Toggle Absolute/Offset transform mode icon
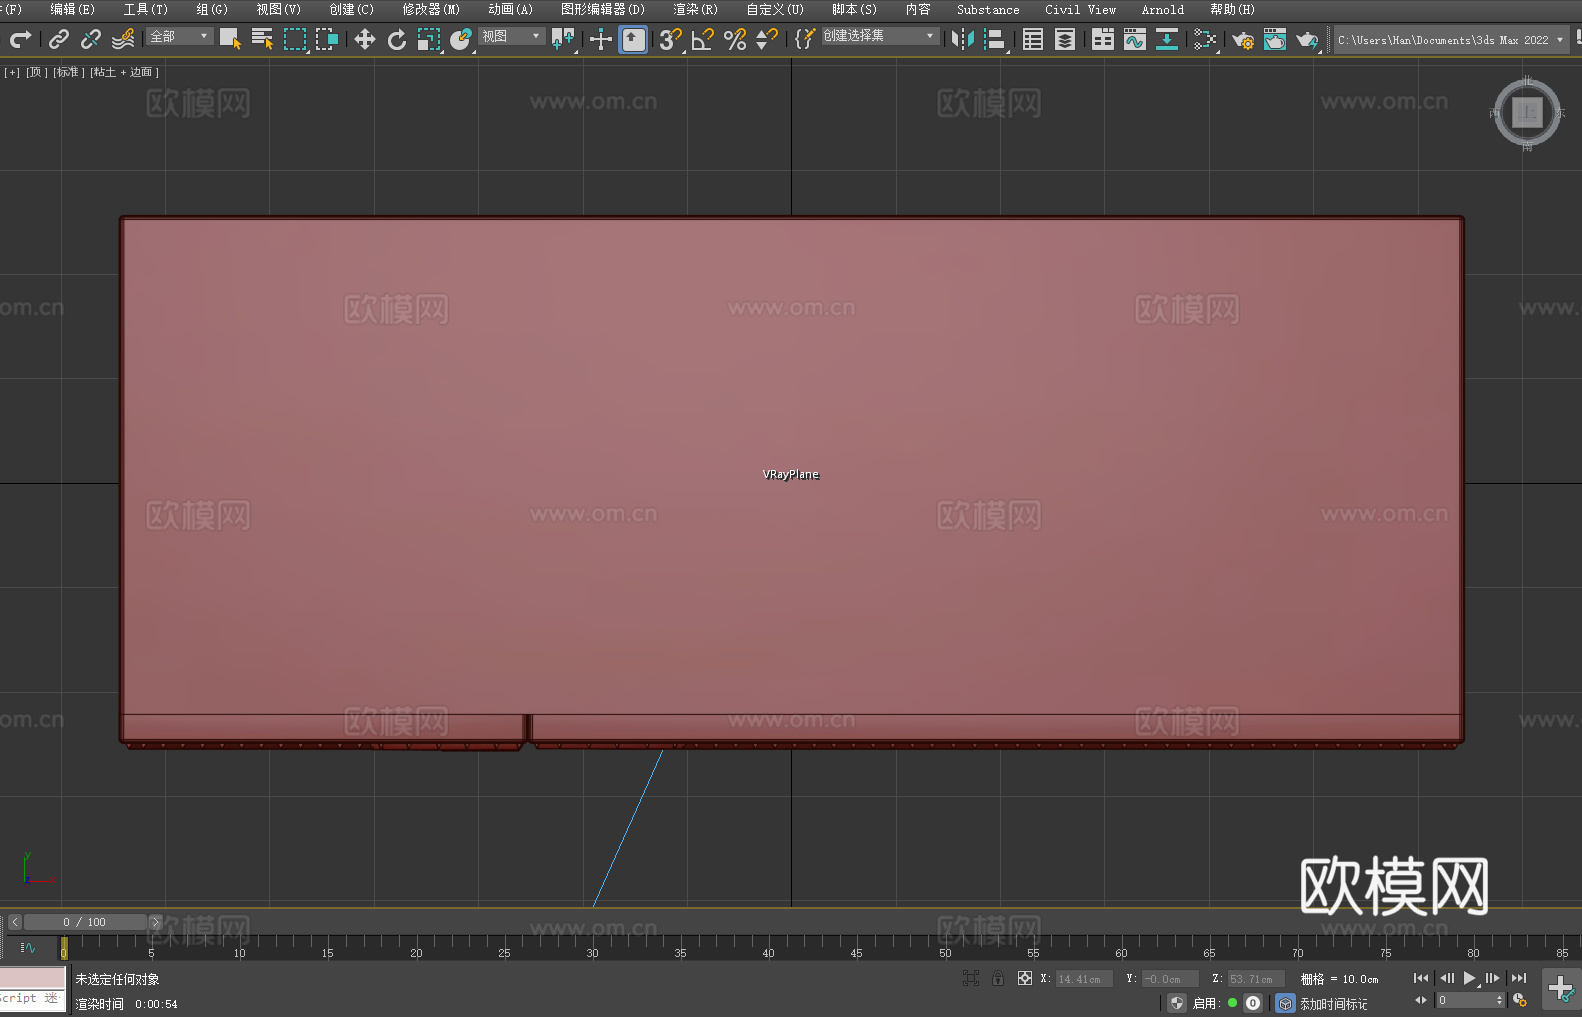The width and height of the screenshot is (1582, 1017). [x=1025, y=978]
